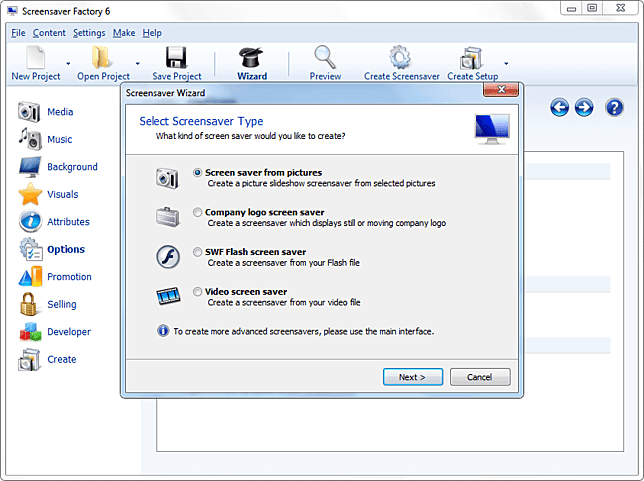Image resolution: width=644 pixels, height=481 pixels.
Task: Click the Developer label in sidebar
Action: pyautogui.click(x=69, y=332)
